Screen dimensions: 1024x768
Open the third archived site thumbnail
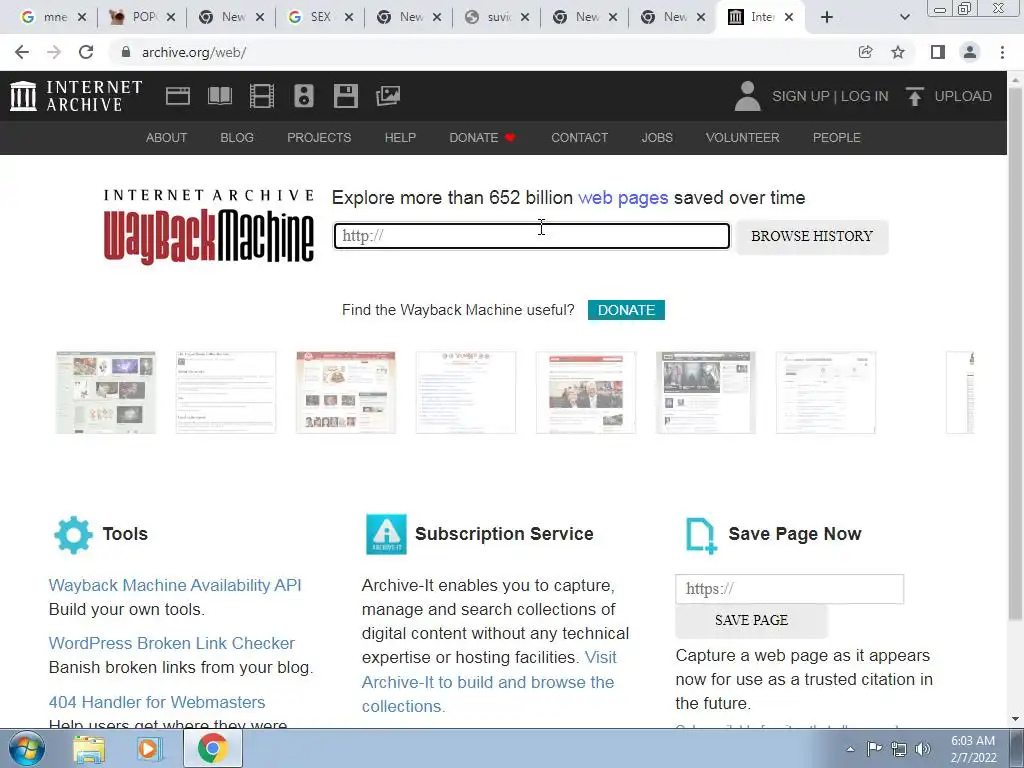point(345,392)
